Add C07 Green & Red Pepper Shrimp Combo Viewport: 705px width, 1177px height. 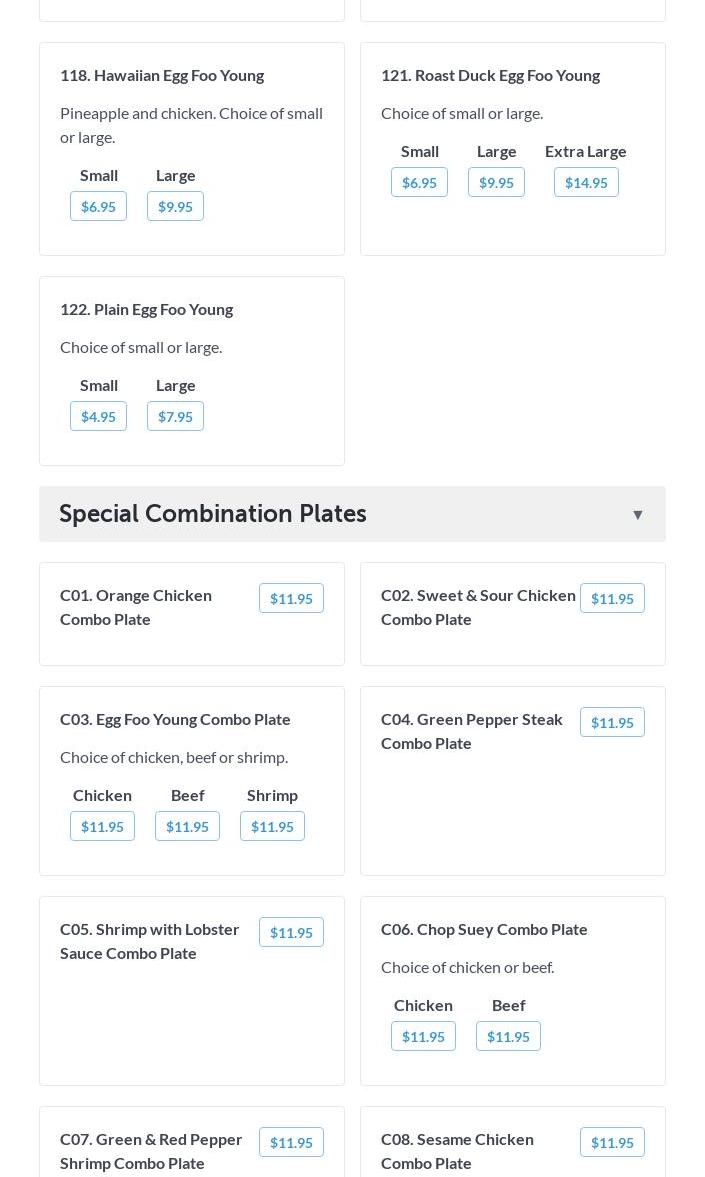(291, 1143)
